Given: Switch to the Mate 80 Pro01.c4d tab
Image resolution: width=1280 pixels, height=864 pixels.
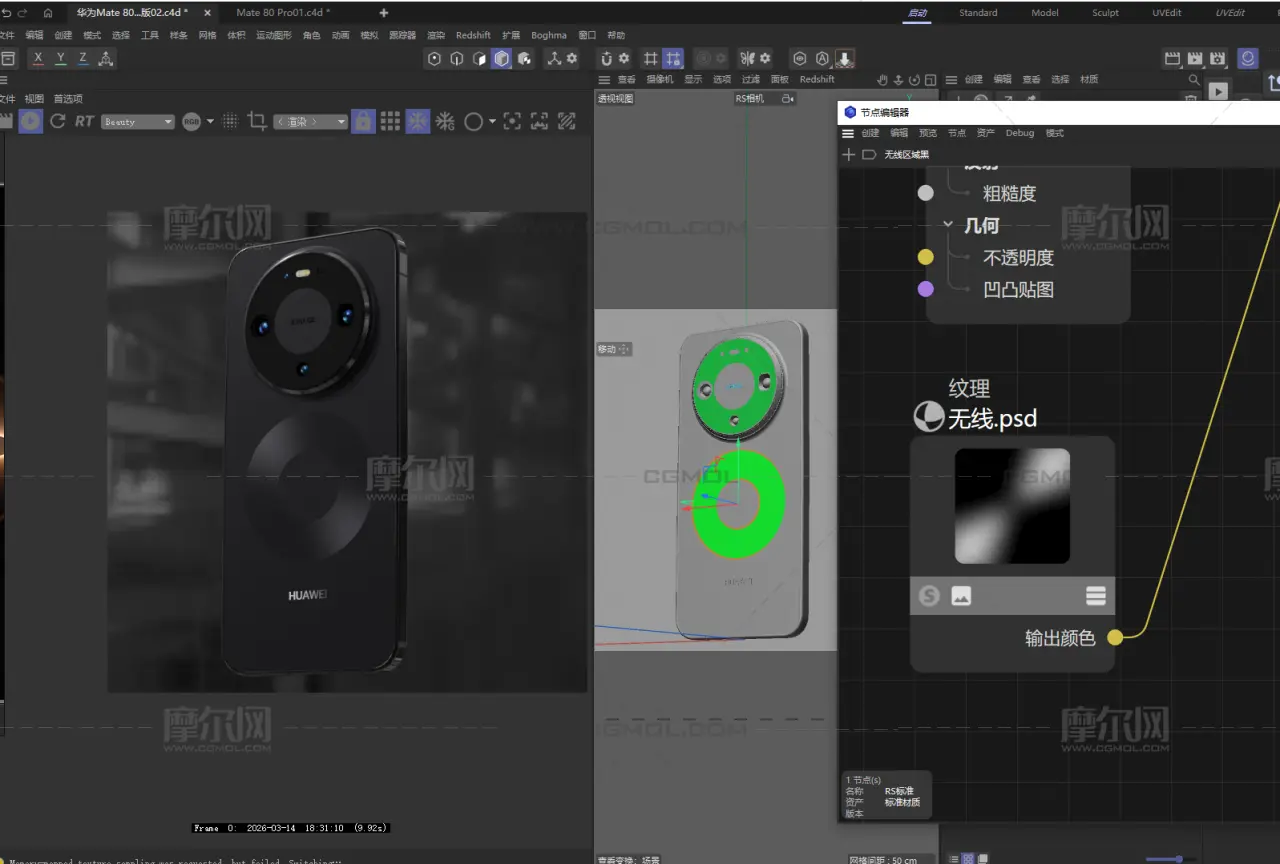Looking at the screenshot, I should (283, 13).
